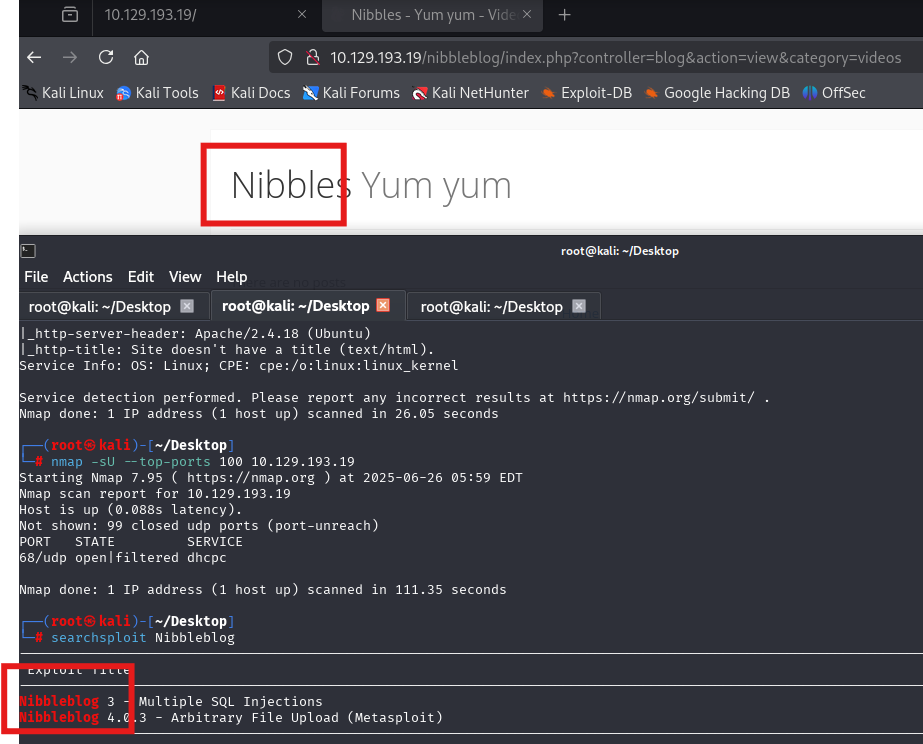This screenshot has height=744, width=923.
Task: Open the Firefox View icon beside the tabs
Action: pyautogui.click(x=70, y=14)
